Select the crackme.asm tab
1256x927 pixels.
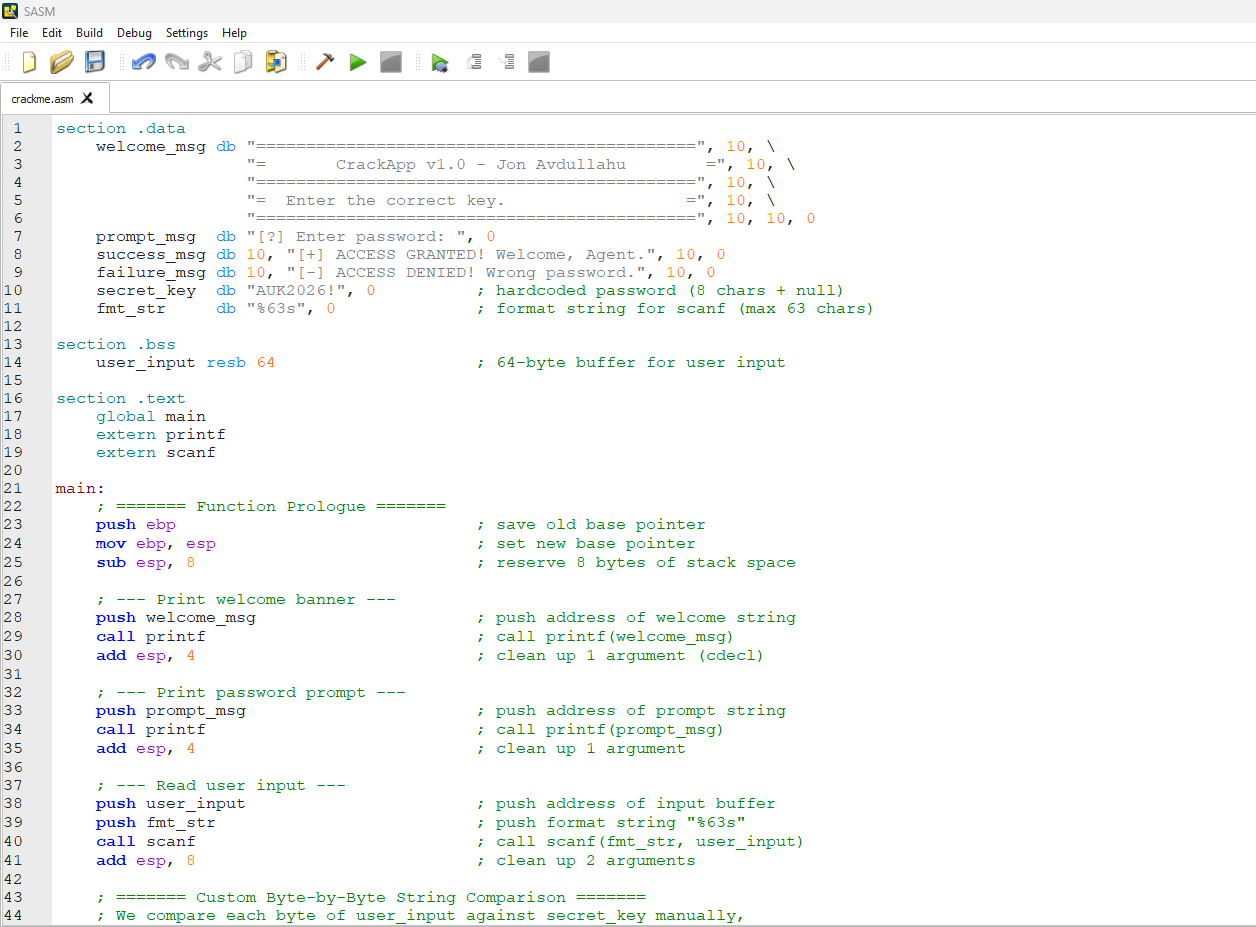(x=42, y=99)
